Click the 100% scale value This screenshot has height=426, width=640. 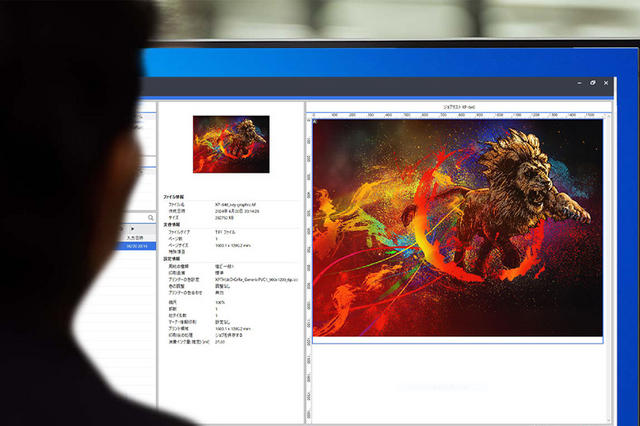click(x=220, y=302)
